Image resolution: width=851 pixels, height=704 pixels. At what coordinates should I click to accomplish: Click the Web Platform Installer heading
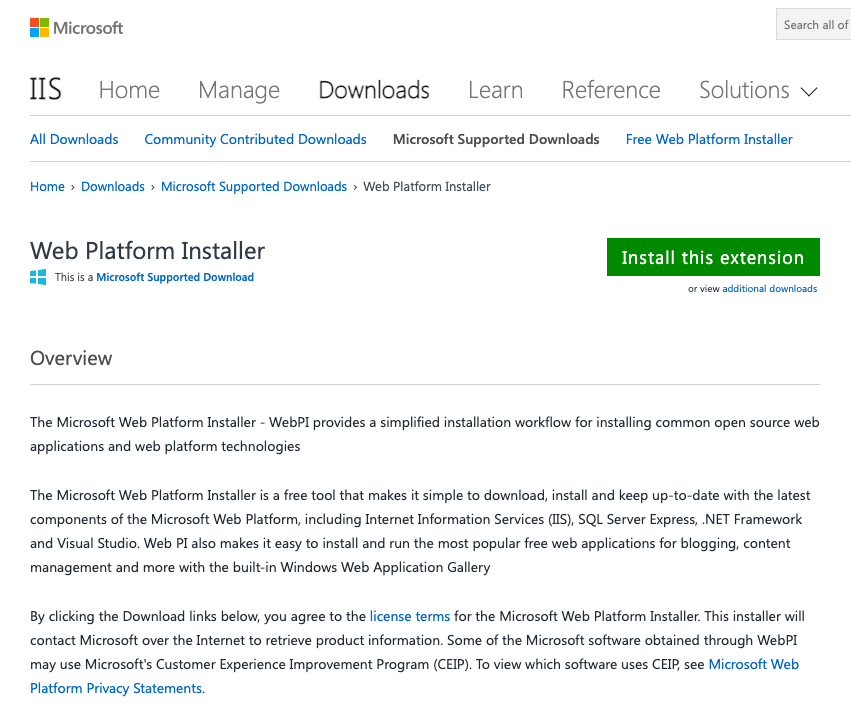coord(148,251)
